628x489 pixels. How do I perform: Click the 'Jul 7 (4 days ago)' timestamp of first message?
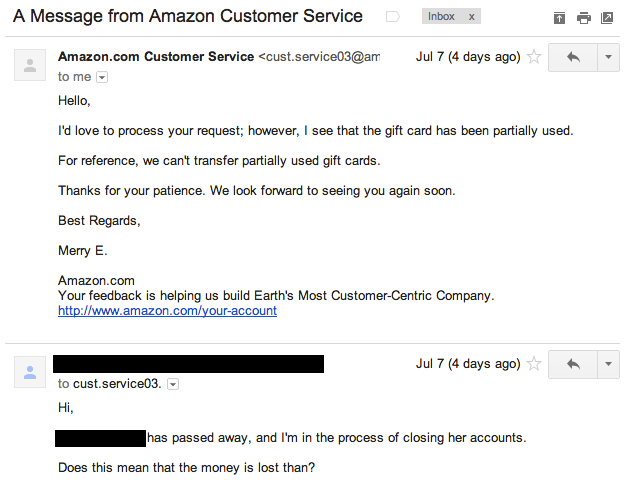coord(467,57)
